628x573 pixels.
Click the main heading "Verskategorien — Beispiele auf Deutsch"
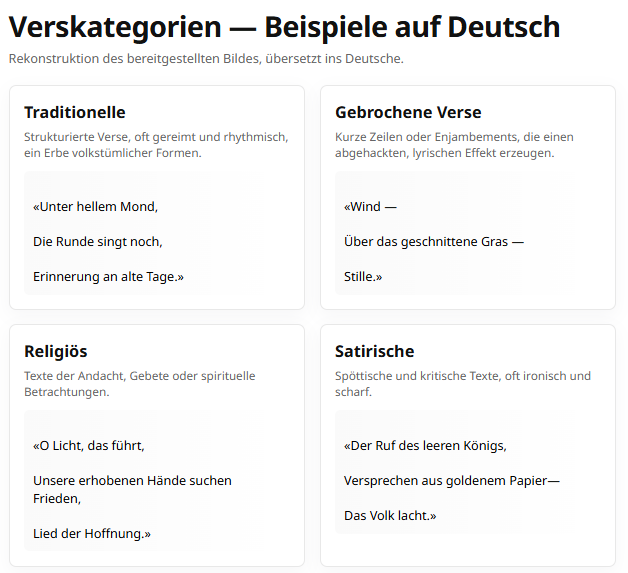pyautogui.click(x=284, y=27)
